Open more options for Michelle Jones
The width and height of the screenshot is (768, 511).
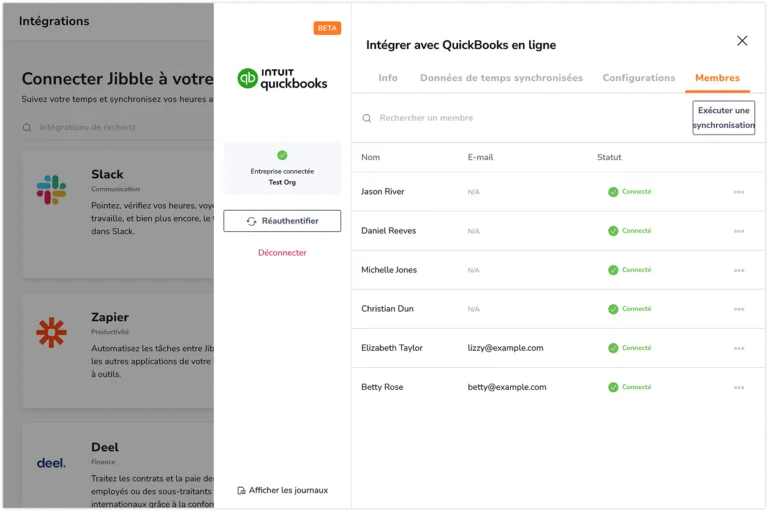[x=739, y=270]
